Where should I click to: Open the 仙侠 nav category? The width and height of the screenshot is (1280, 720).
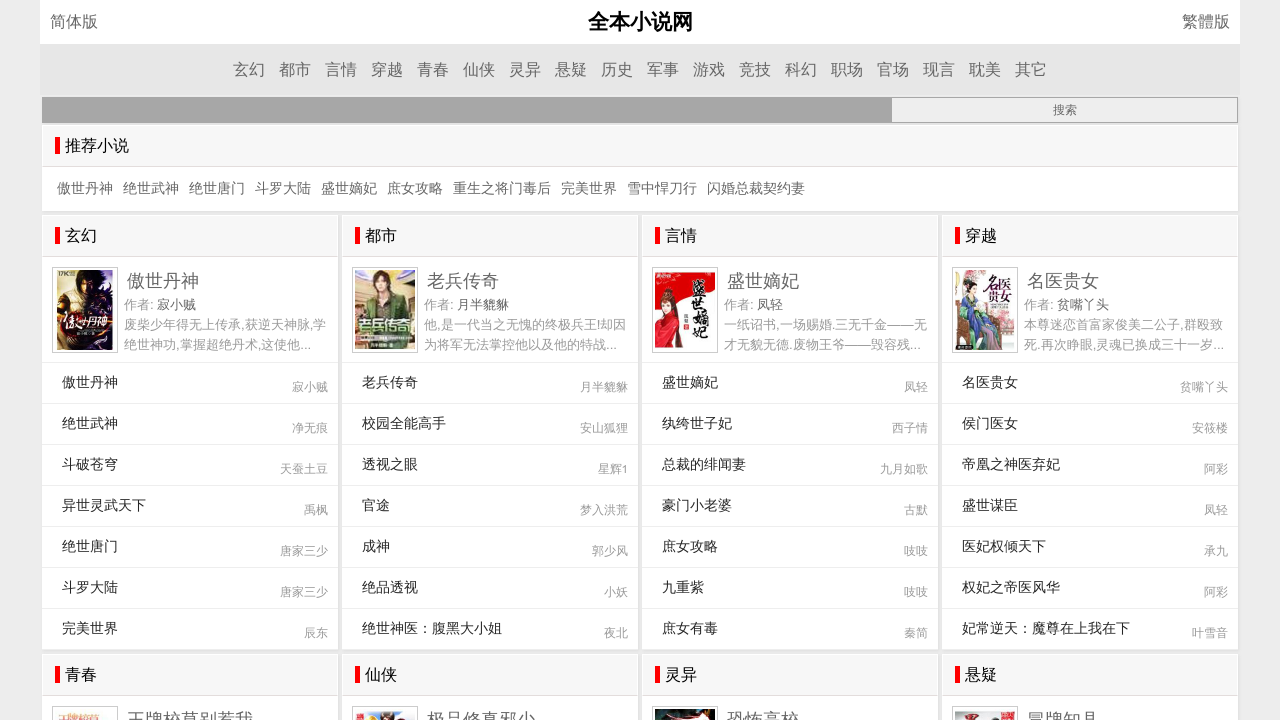(x=479, y=70)
